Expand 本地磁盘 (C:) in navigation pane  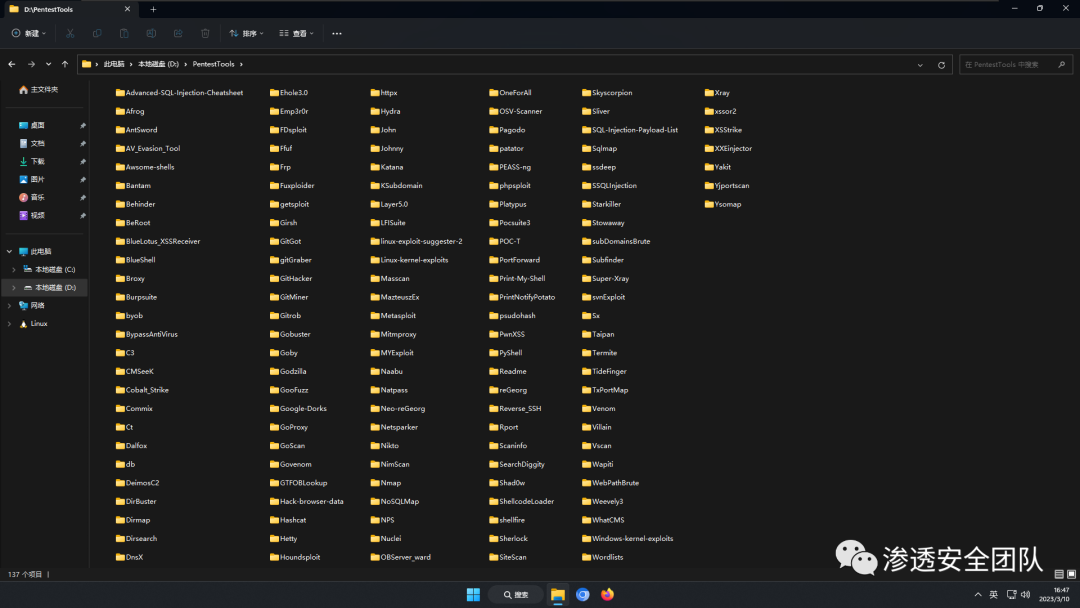click(x=14, y=269)
